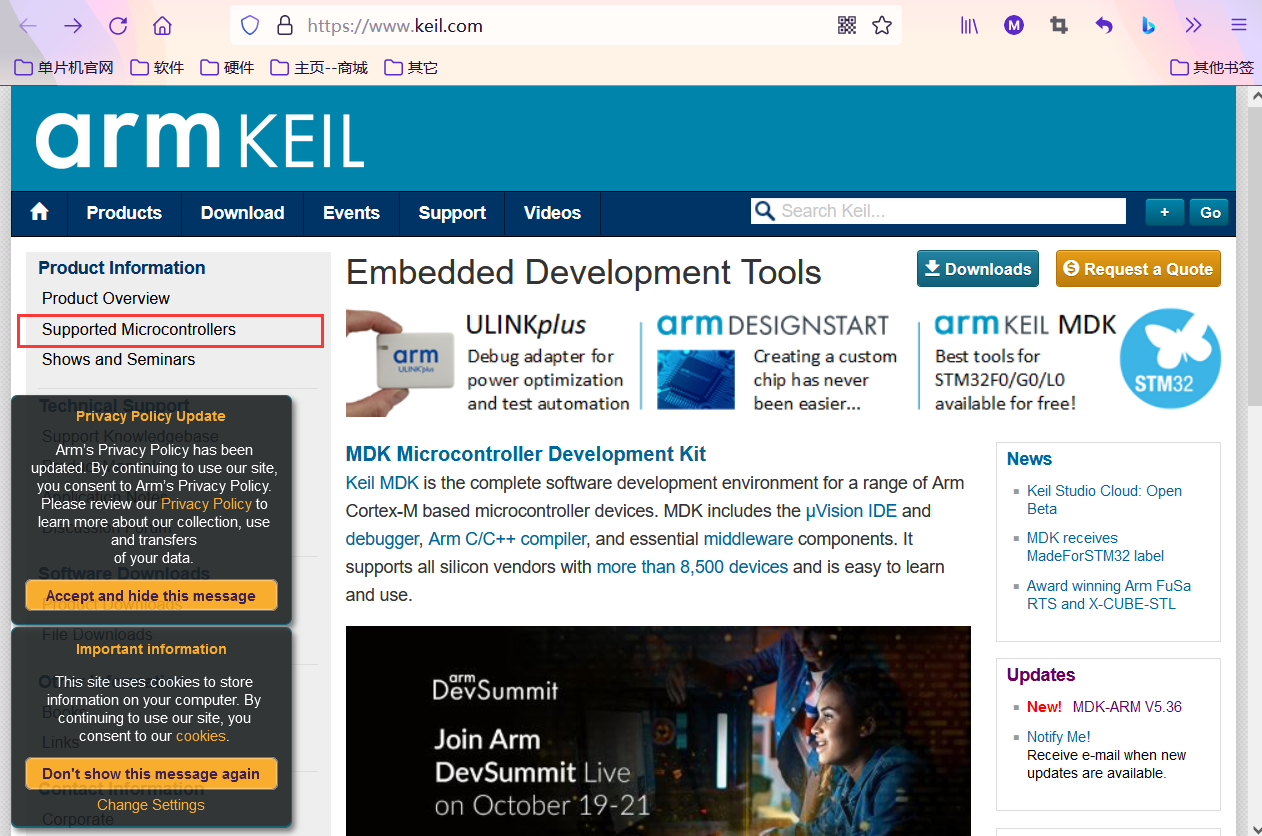Reload the page with the refresh icon
1262x836 pixels.
coord(118,25)
